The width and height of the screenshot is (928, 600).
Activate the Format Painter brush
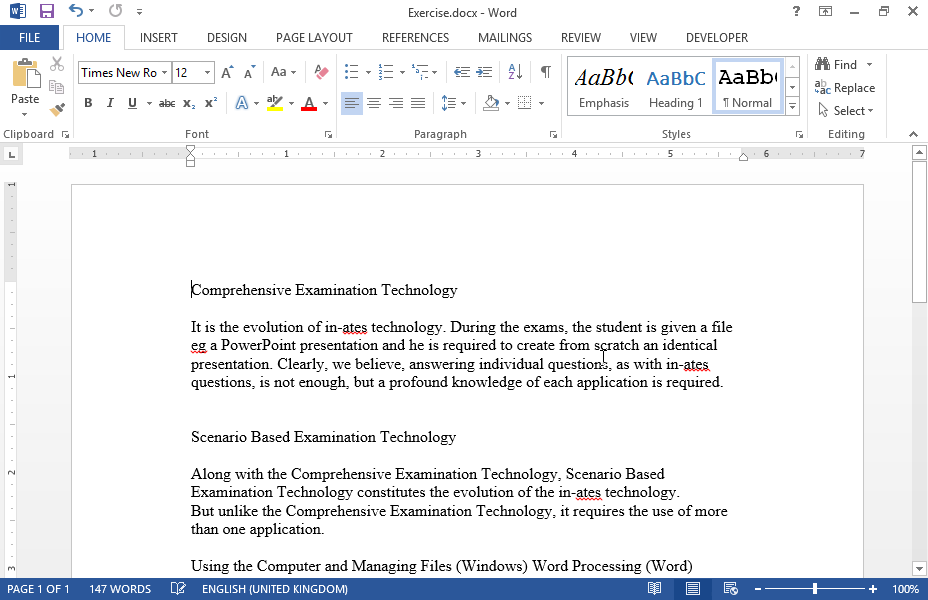pyautogui.click(x=57, y=109)
